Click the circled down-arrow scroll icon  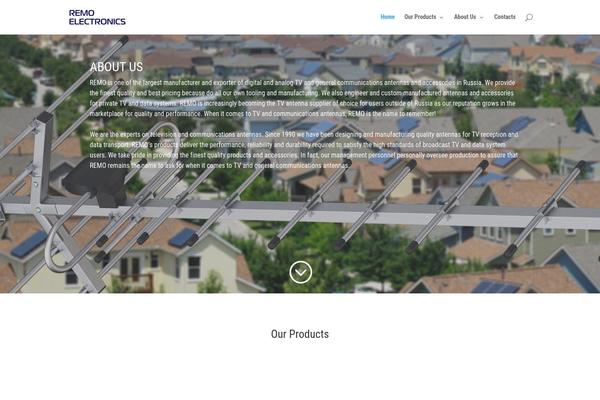click(x=300, y=272)
